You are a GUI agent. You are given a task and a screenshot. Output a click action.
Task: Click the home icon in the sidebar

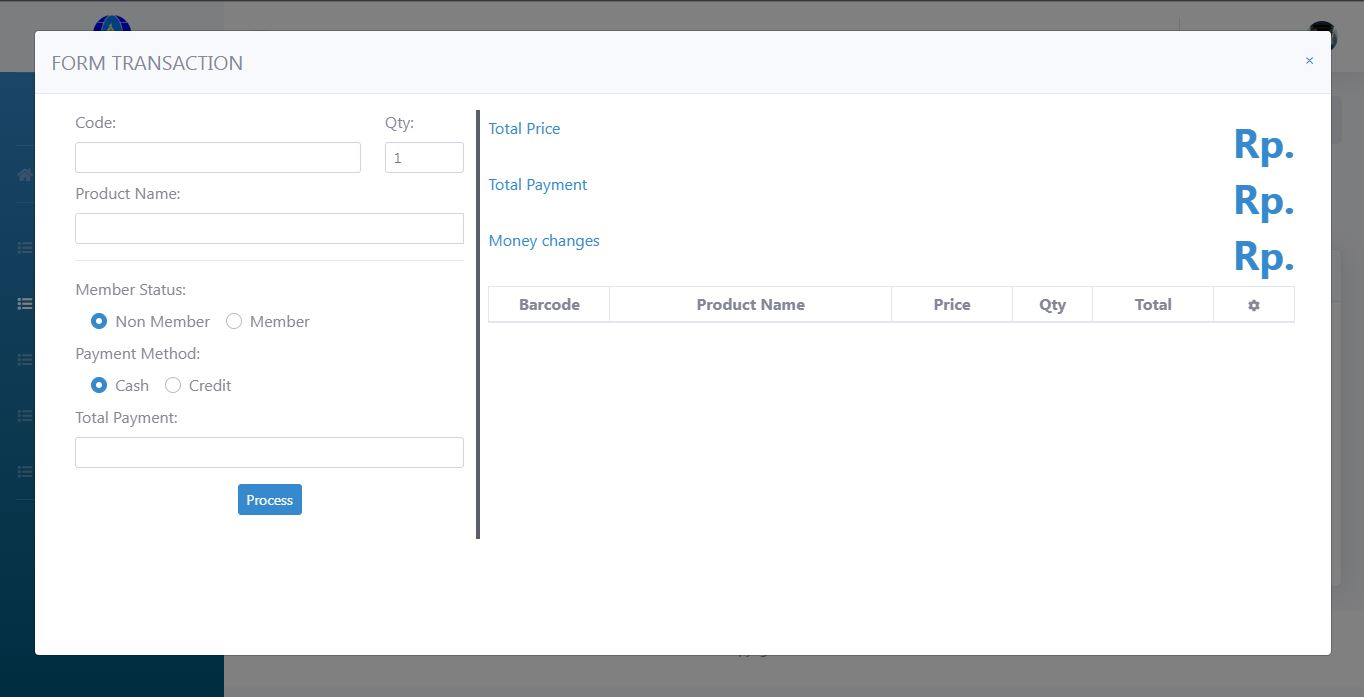24,175
